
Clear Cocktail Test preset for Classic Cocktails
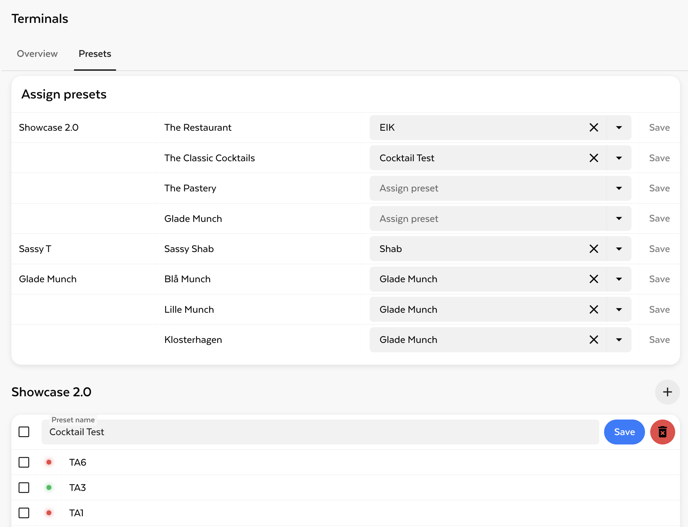pos(593,158)
